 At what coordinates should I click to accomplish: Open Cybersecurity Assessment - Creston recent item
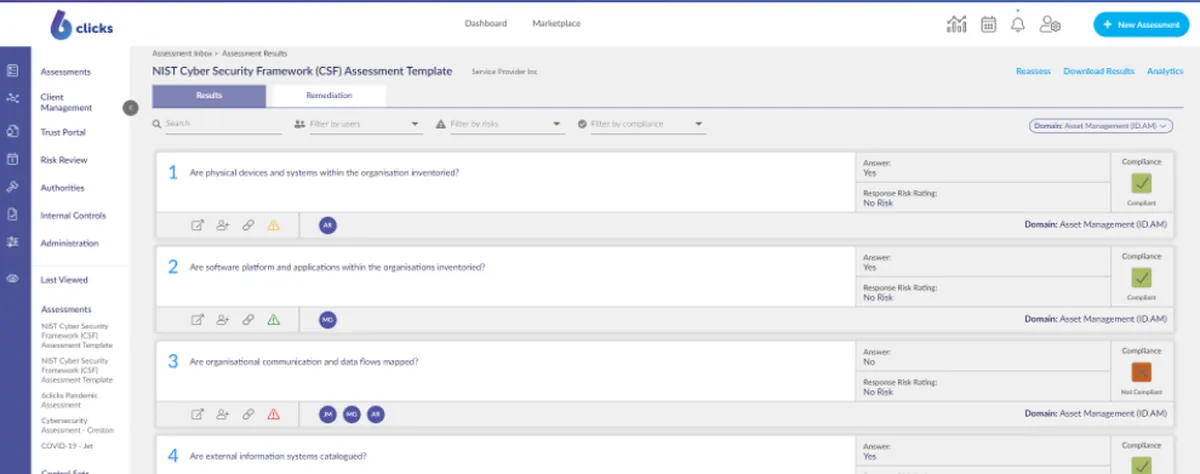coord(77,425)
